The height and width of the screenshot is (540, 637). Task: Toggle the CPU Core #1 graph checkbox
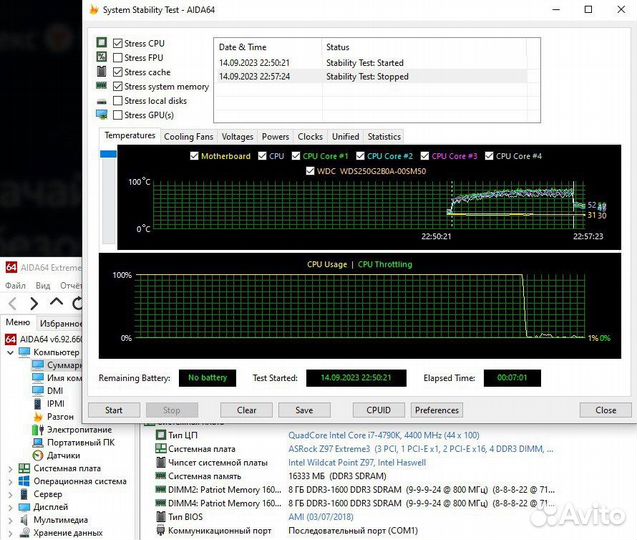pos(296,156)
